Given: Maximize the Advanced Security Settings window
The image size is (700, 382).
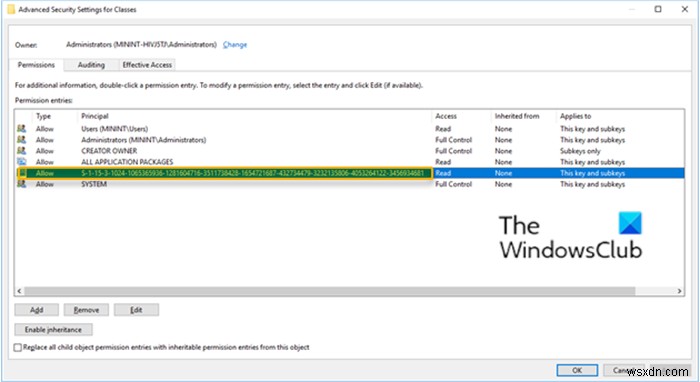Looking at the screenshot, I should coord(658,9).
